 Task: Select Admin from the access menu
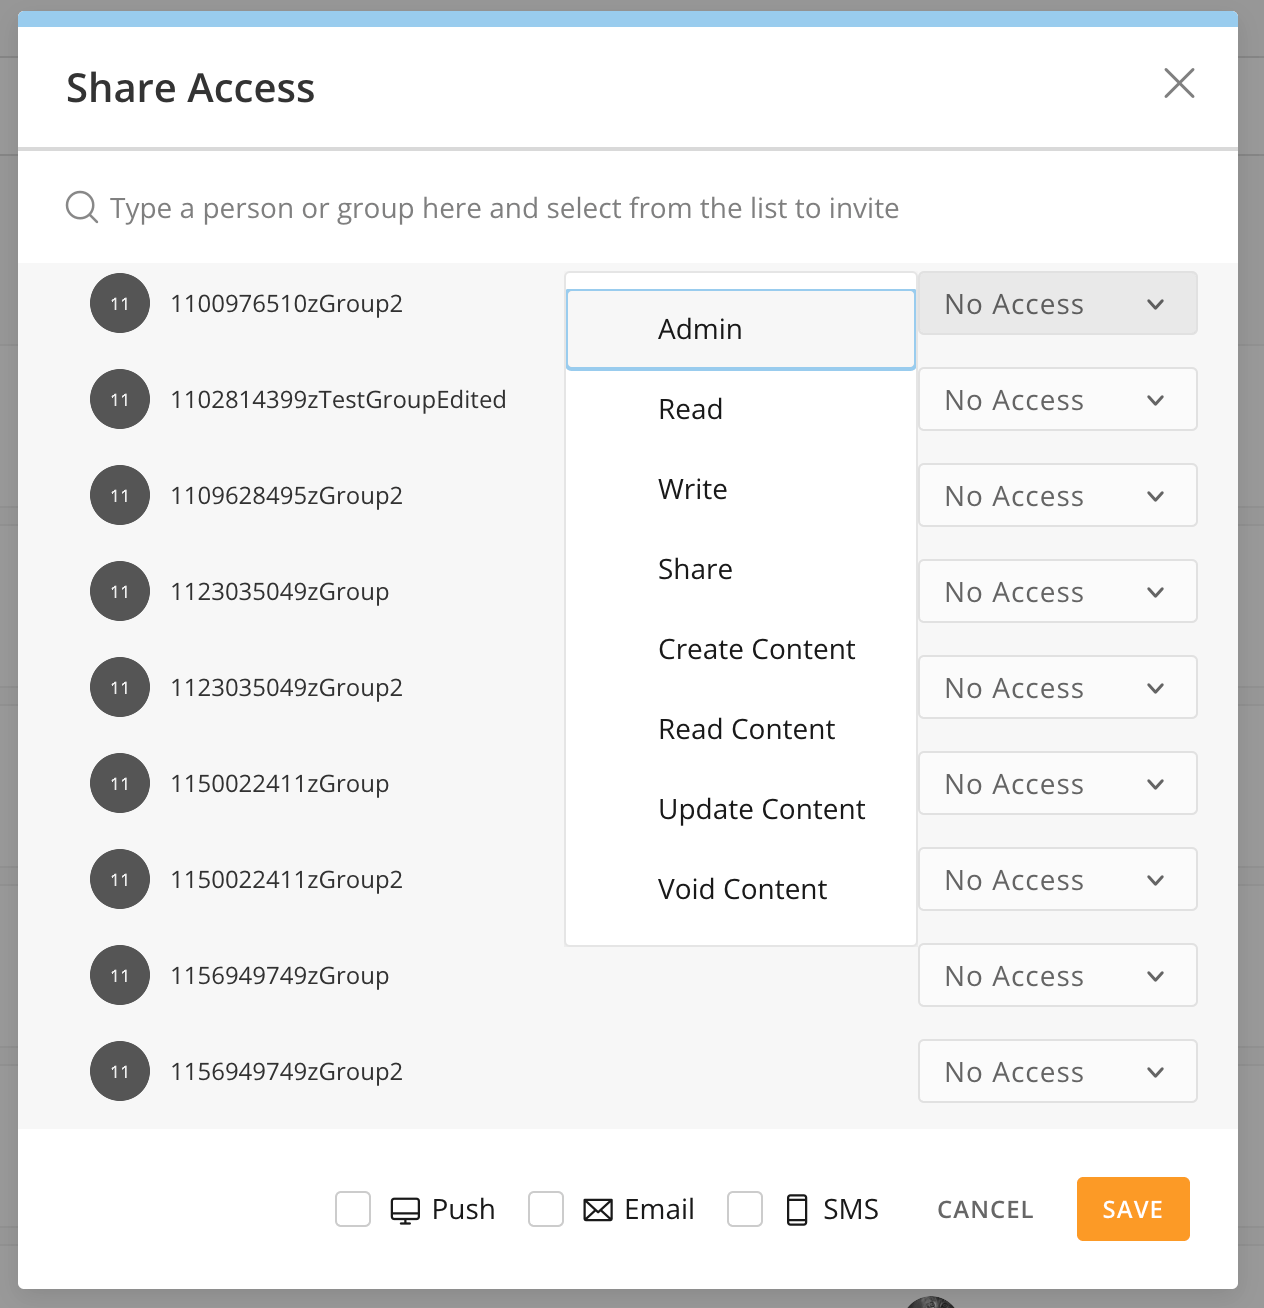(x=741, y=329)
